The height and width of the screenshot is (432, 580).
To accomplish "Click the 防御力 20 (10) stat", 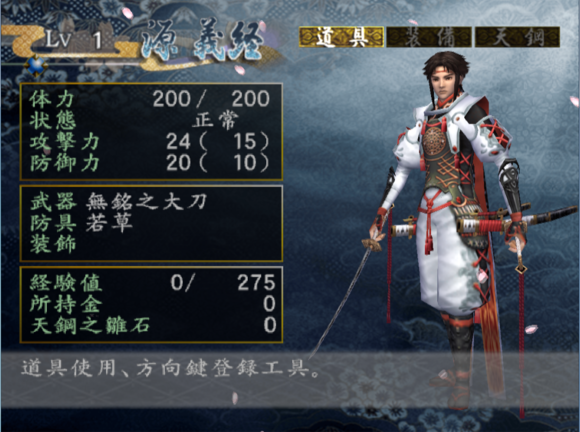I will pos(151,163).
